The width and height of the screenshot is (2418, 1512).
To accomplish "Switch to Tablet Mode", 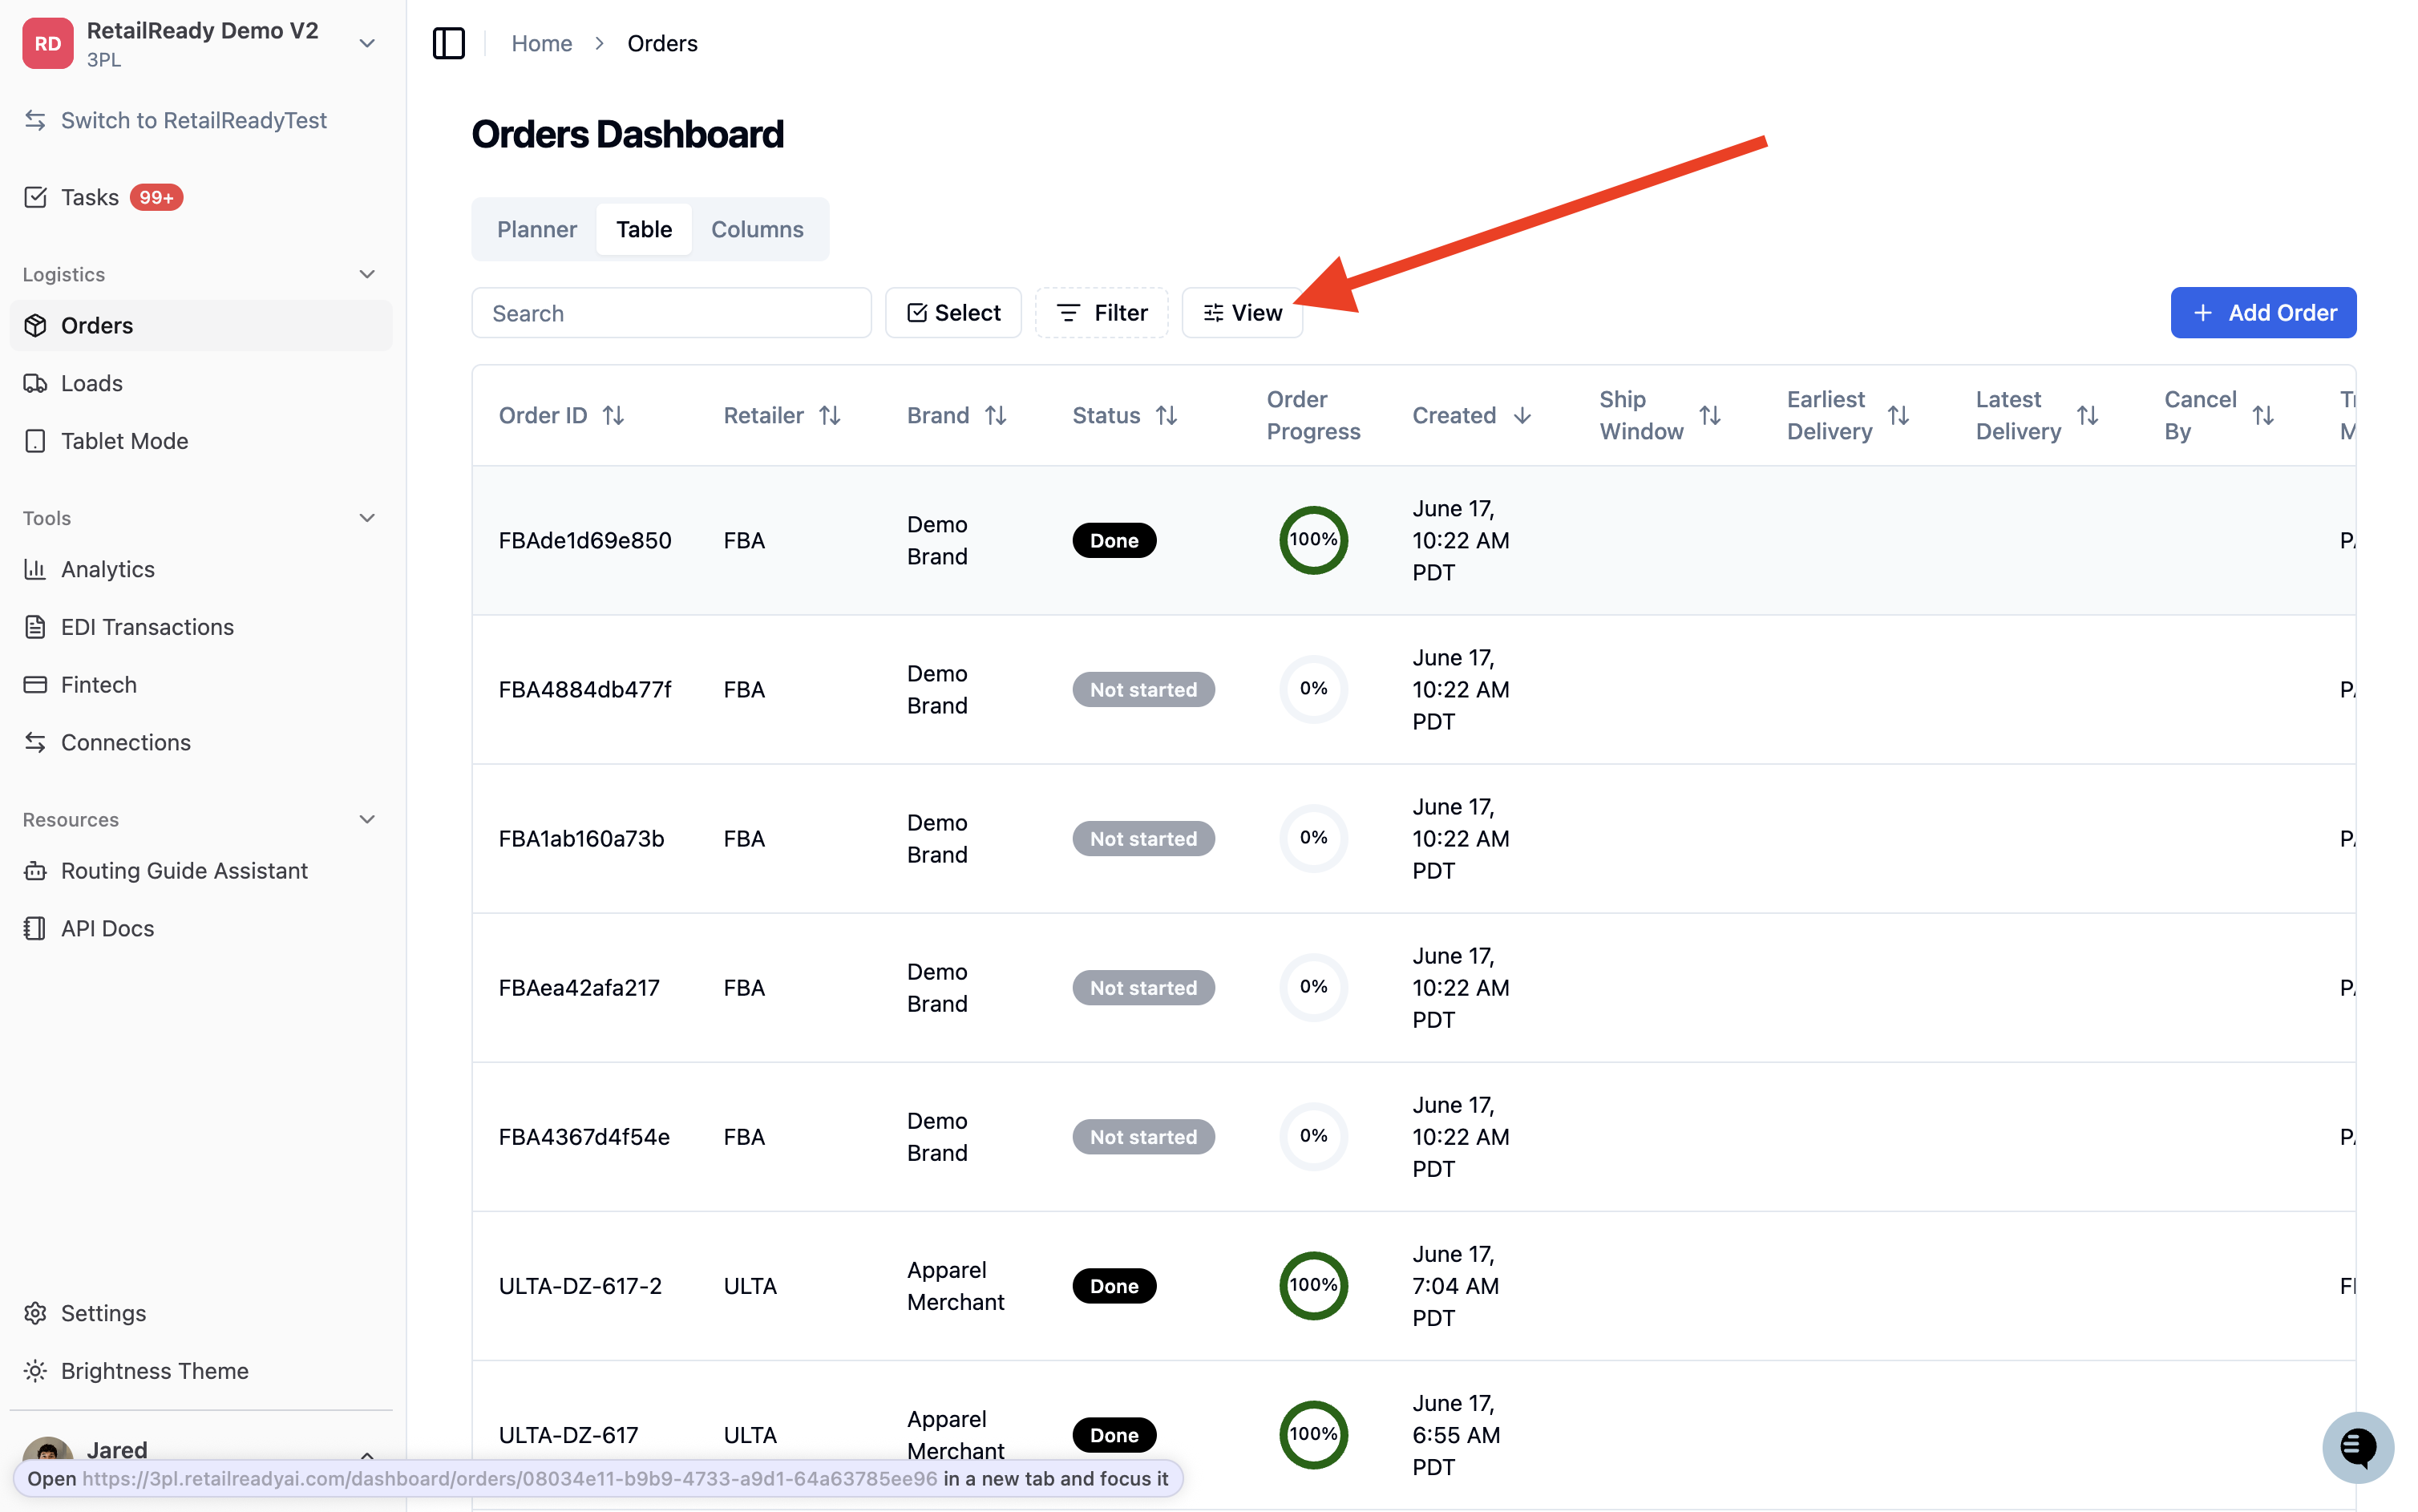I will 106,441.
